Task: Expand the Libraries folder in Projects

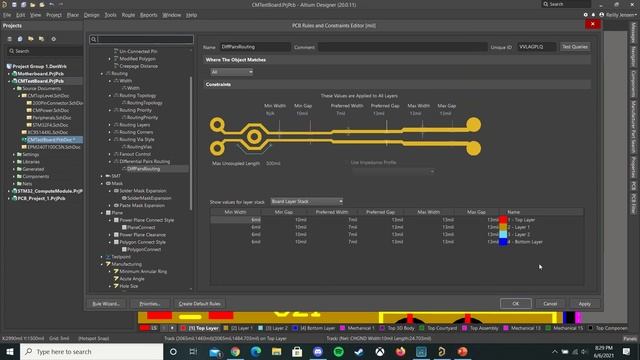Action: click(x=14, y=162)
